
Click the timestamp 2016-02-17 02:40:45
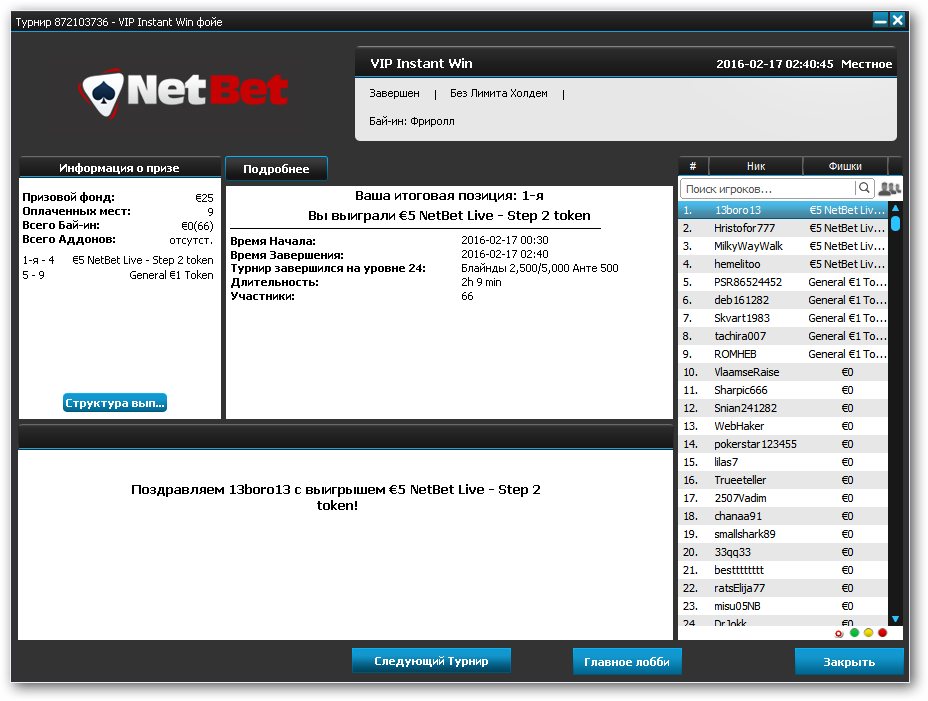[x=775, y=64]
